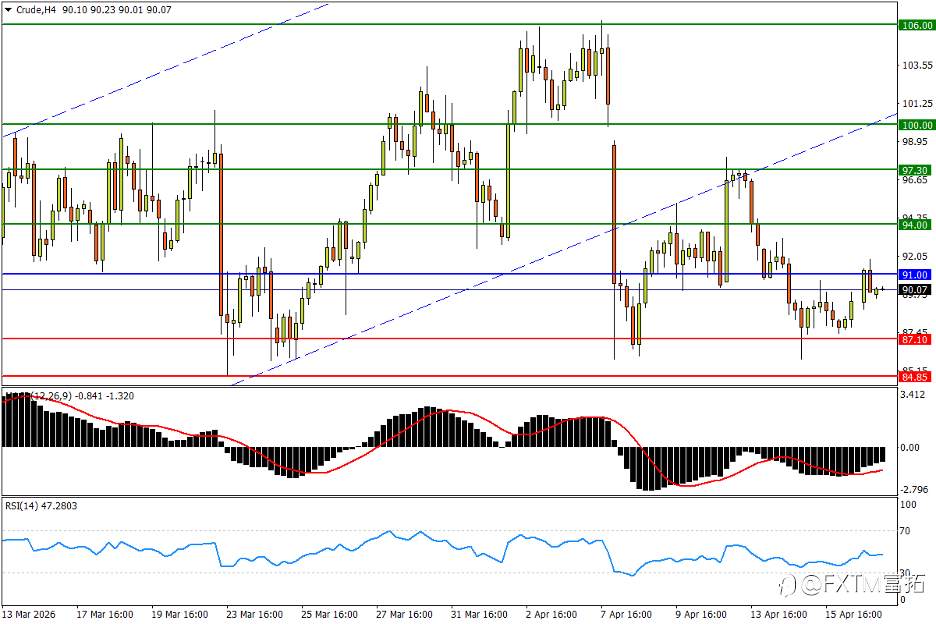
Task: Click the triangle arrow beside Crude,H4
Action: (8, 10)
